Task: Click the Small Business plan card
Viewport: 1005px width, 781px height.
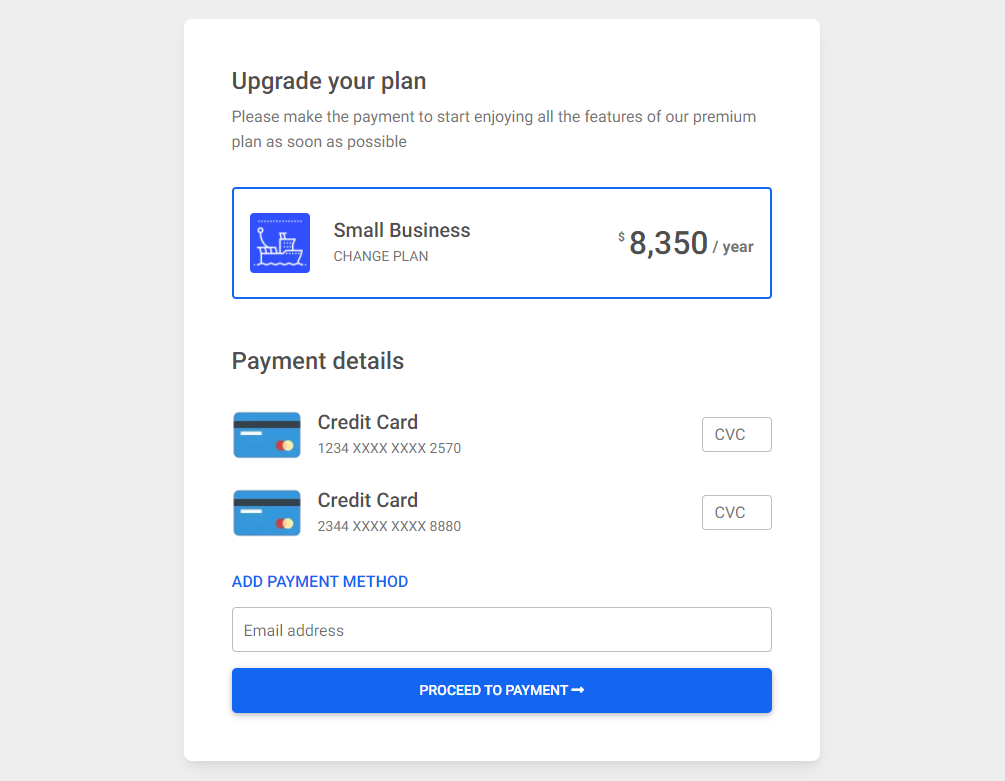Action: click(x=501, y=242)
